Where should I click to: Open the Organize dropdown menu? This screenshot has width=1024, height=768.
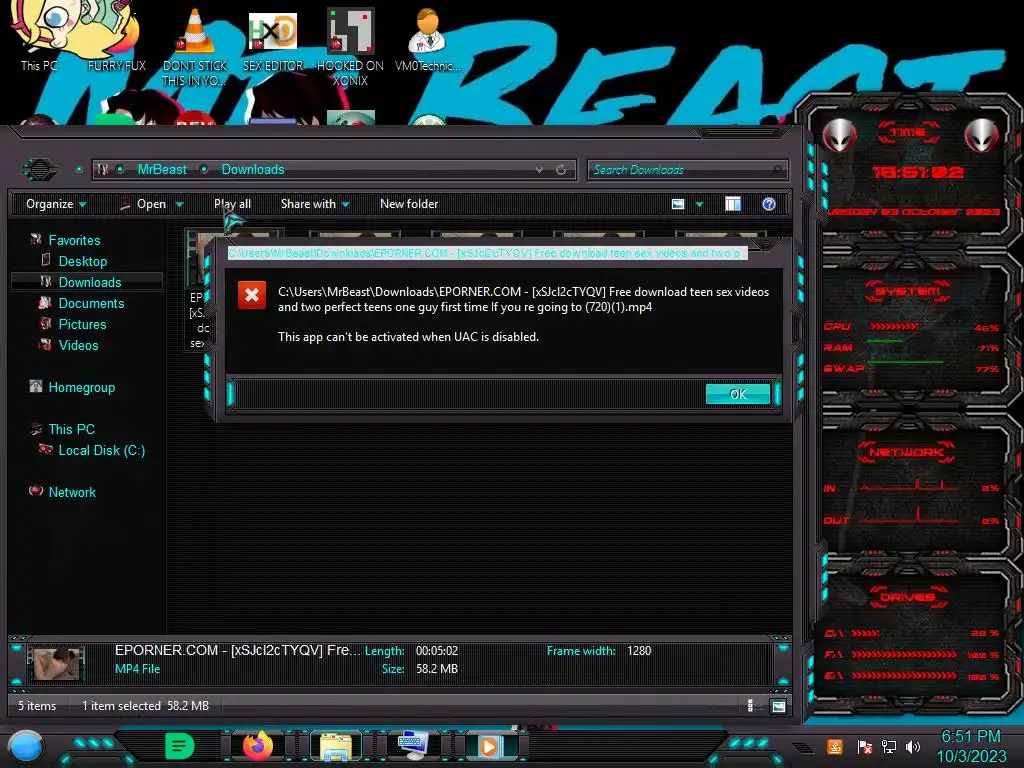(x=56, y=204)
